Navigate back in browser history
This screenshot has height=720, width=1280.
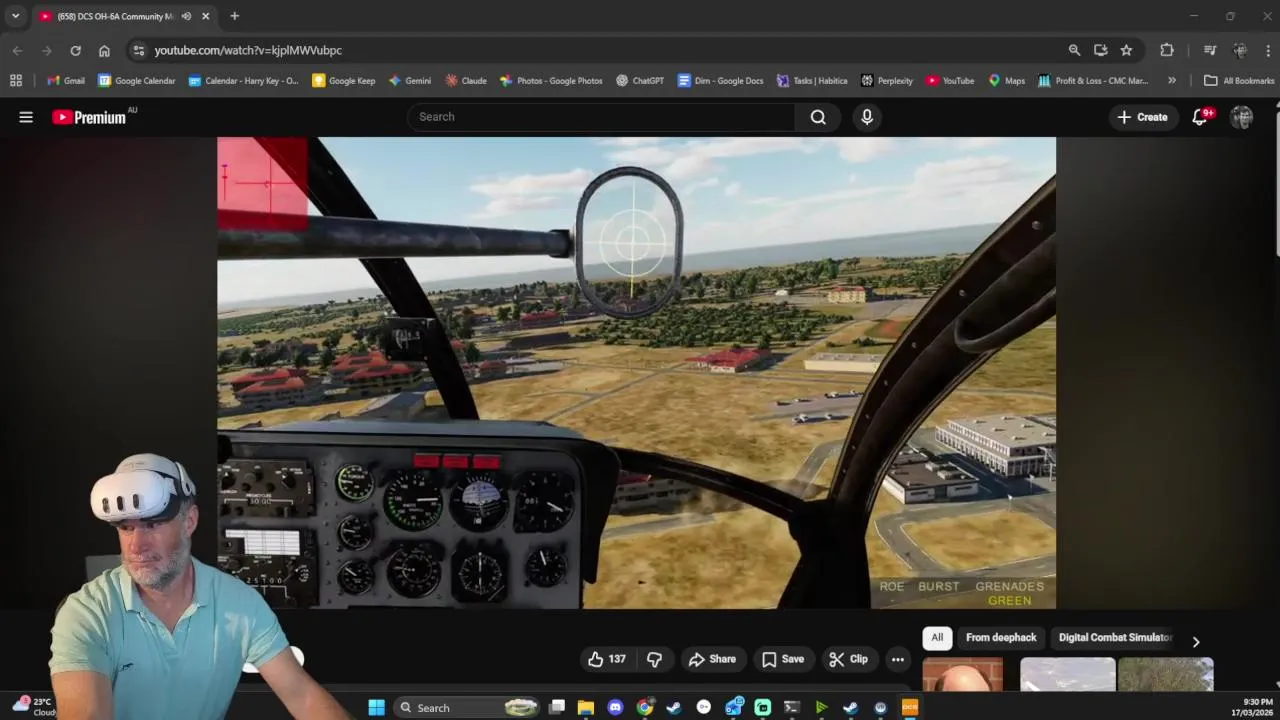click(x=17, y=50)
